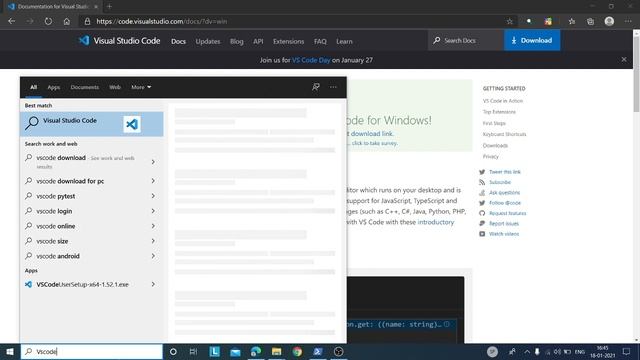Screen dimensions: 640x360
Task: Open browser collections icon
Action: (590, 21)
